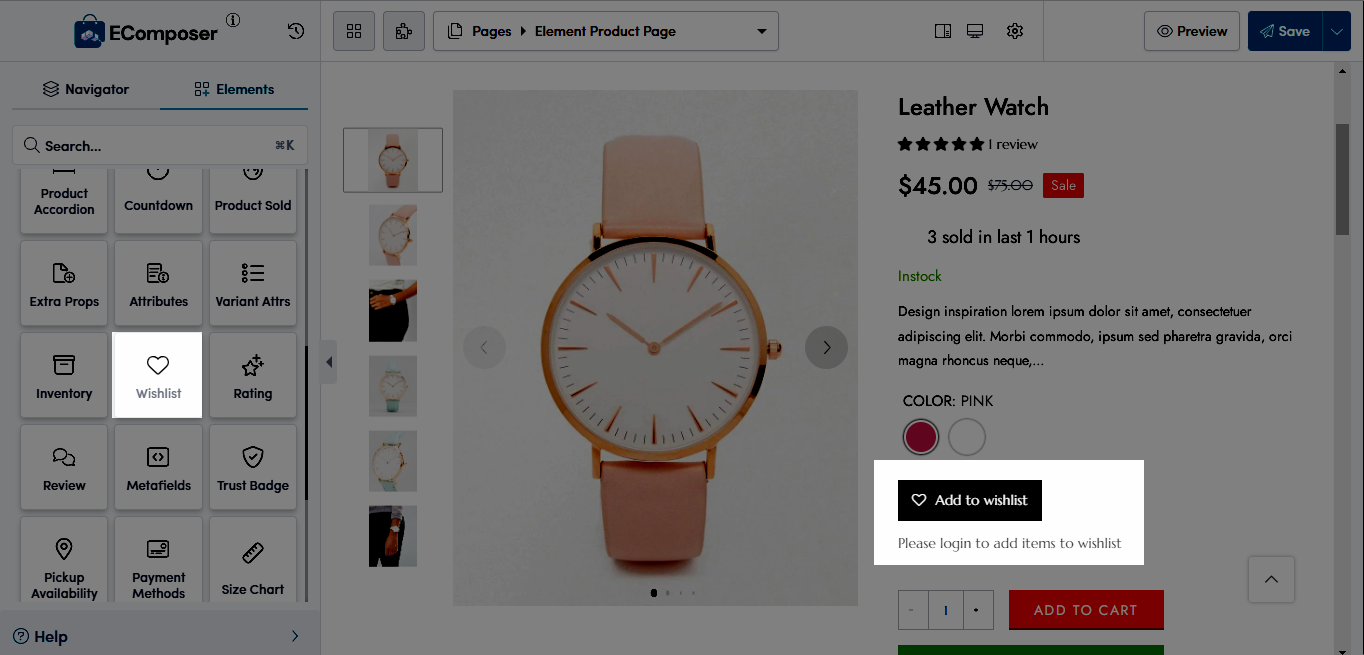Select the second watch thumbnail
1364x655 pixels.
(393, 235)
